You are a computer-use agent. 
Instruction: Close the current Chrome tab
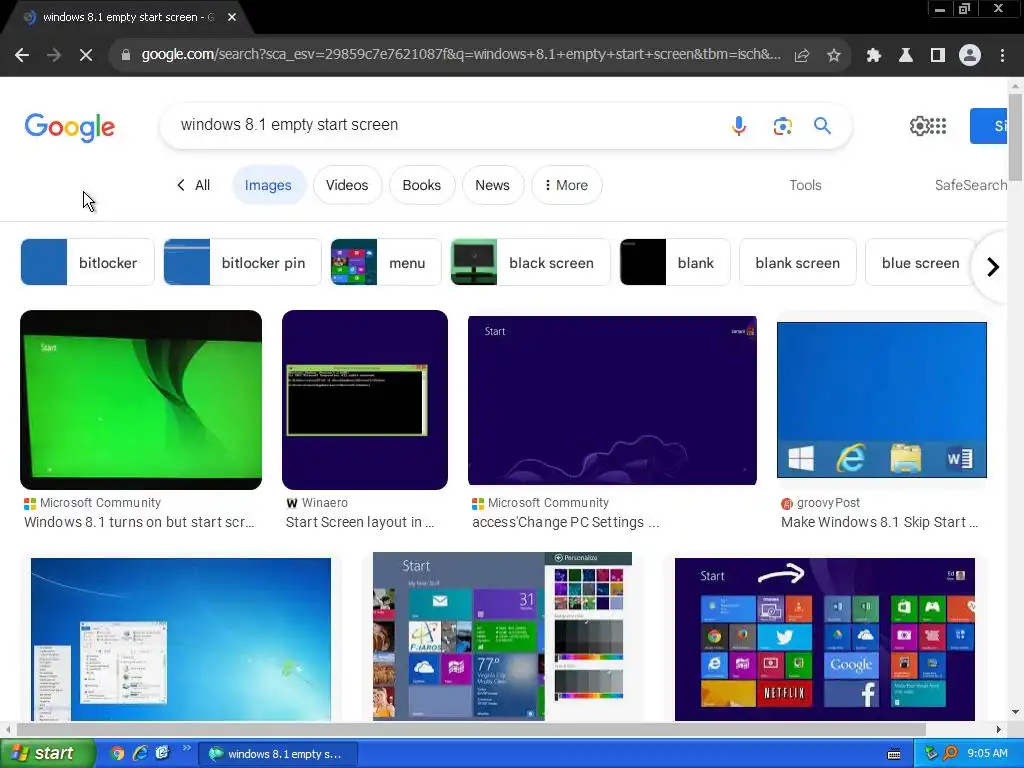click(232, 18)
